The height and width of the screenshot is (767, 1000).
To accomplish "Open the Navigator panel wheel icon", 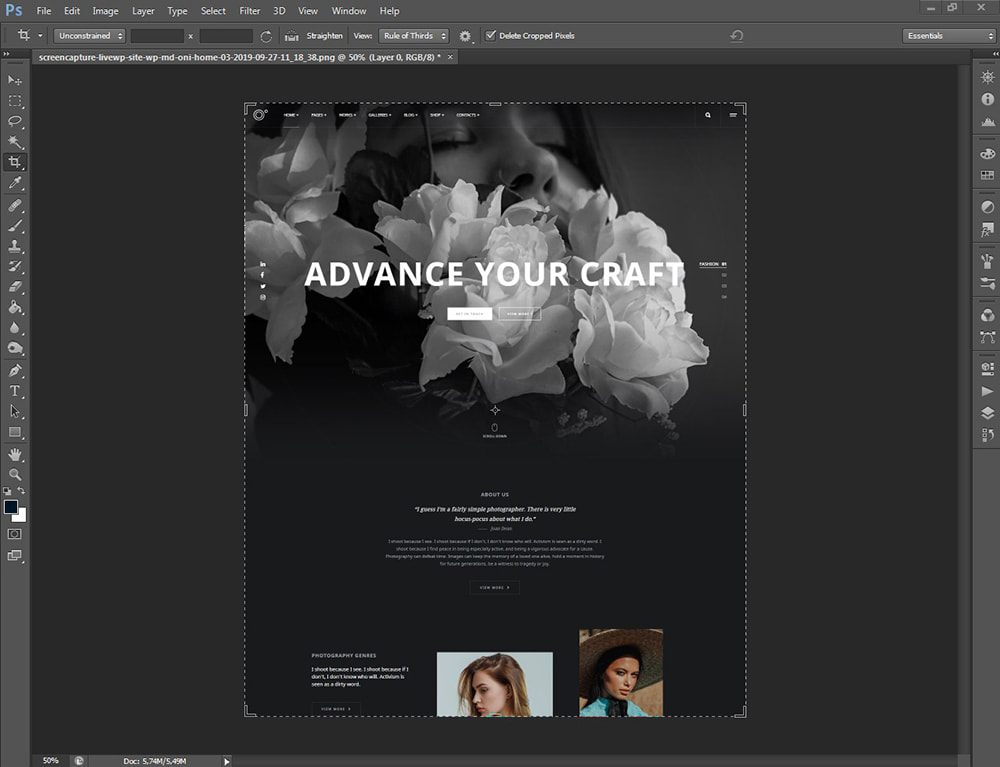I will [x=987, y=77].
